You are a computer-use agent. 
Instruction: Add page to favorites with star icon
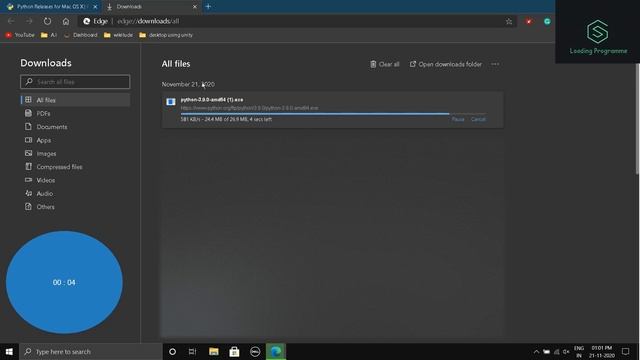[509, 21]
